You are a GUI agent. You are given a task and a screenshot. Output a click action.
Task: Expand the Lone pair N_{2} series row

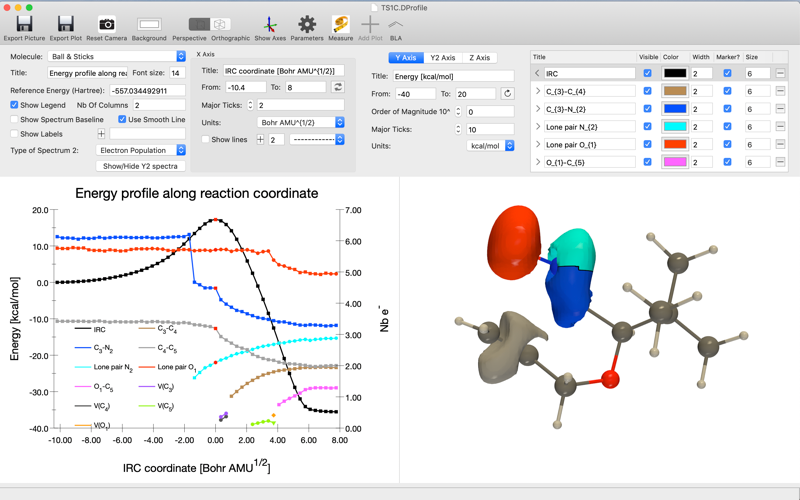click(537, 127)
